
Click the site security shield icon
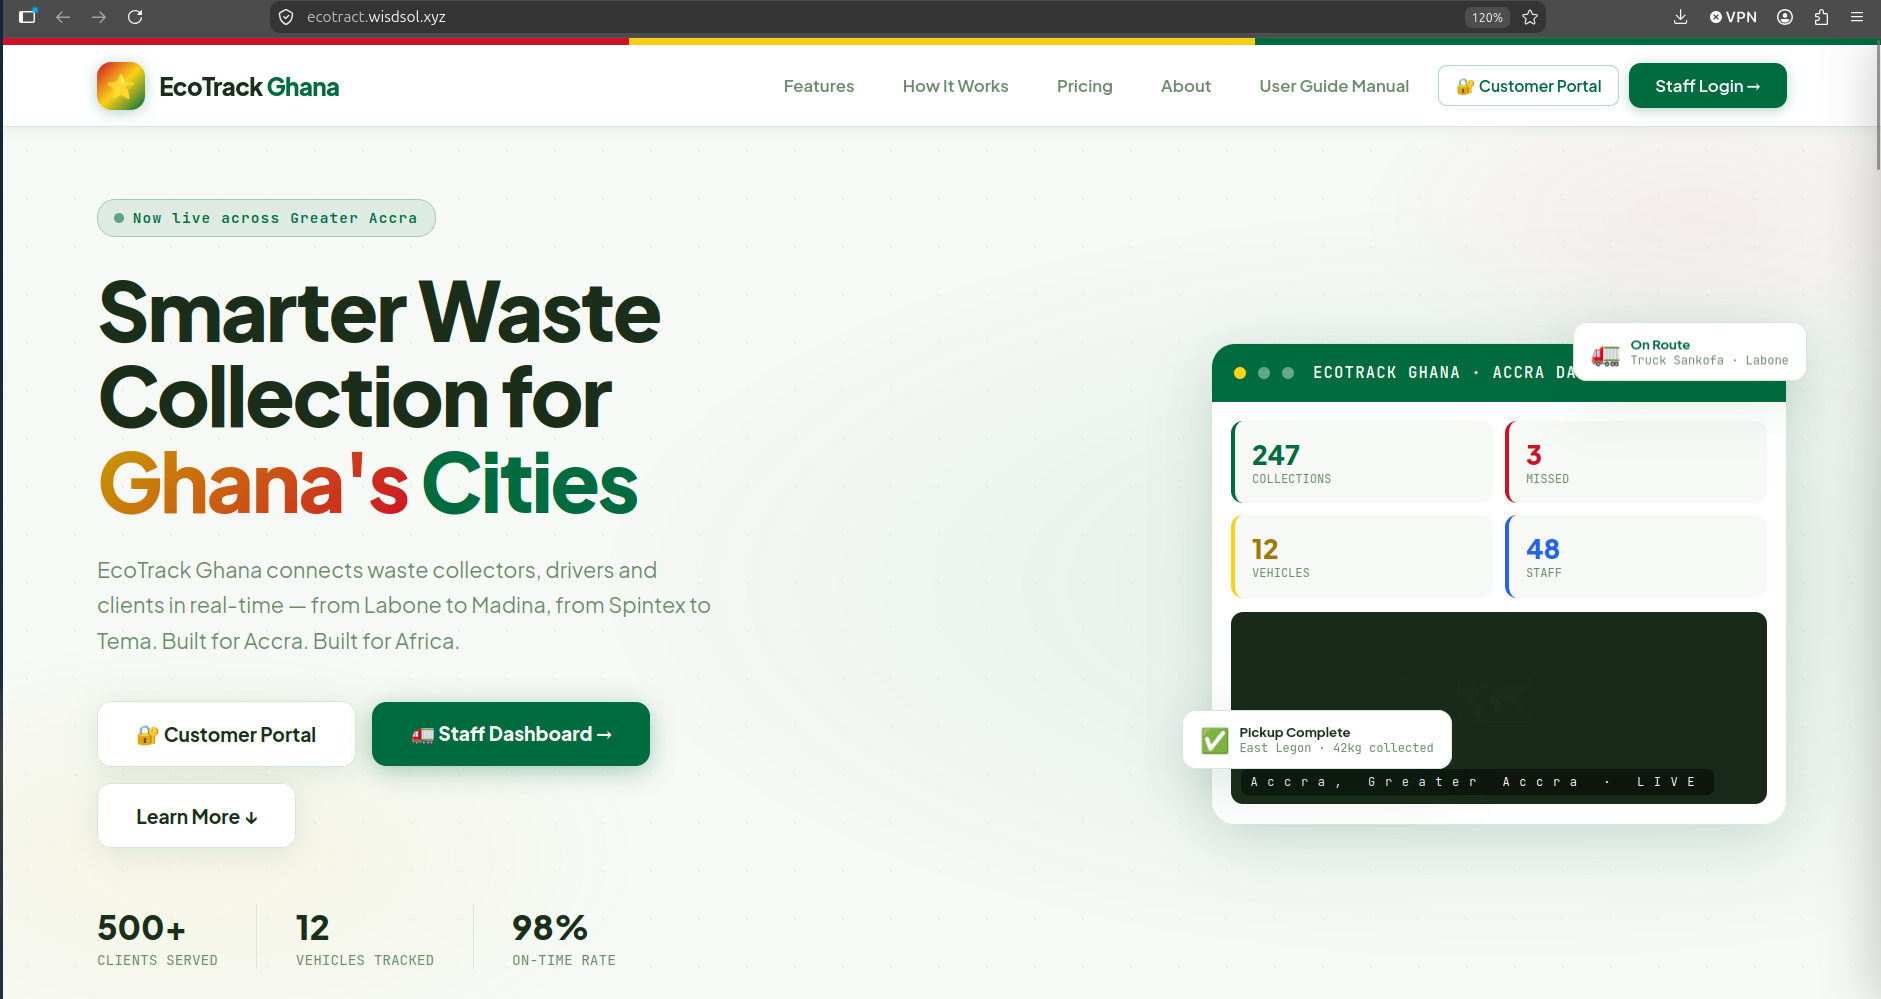click(286, 17)
